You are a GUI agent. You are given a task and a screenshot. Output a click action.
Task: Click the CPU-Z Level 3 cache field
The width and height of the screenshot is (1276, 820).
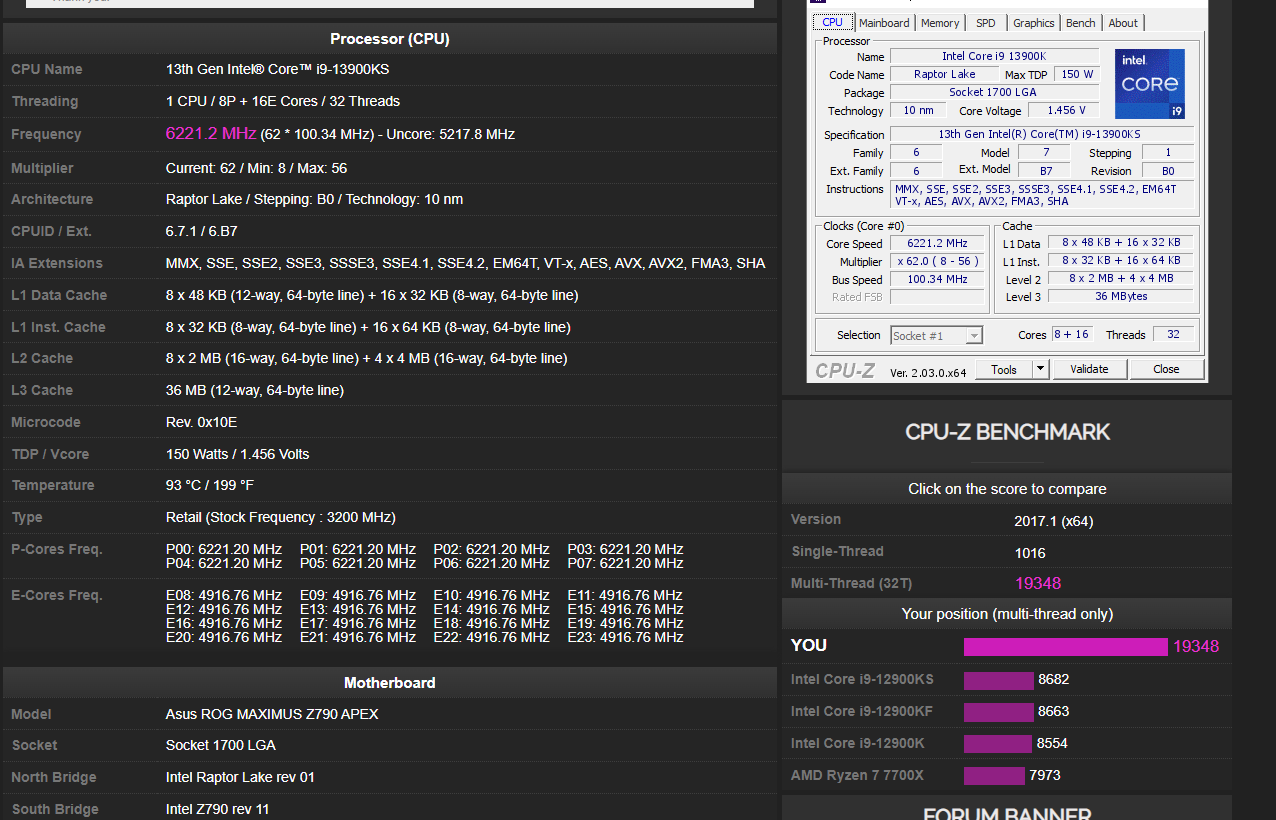pos(1120,296)
